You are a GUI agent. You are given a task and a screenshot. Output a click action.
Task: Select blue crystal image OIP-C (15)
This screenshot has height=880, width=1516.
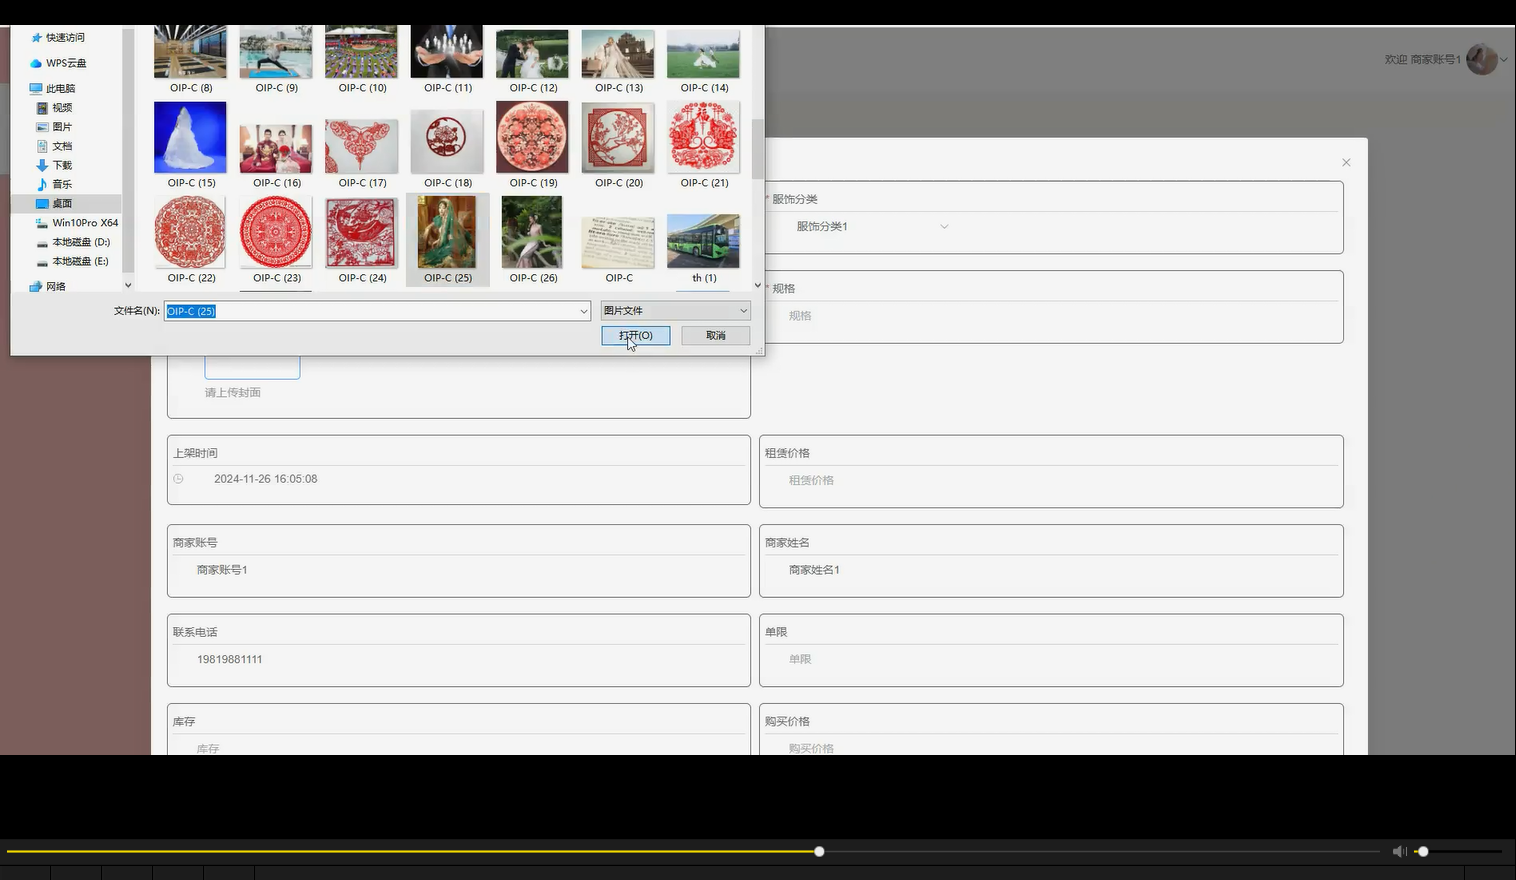pyautogui.click(x=190, y=145)
